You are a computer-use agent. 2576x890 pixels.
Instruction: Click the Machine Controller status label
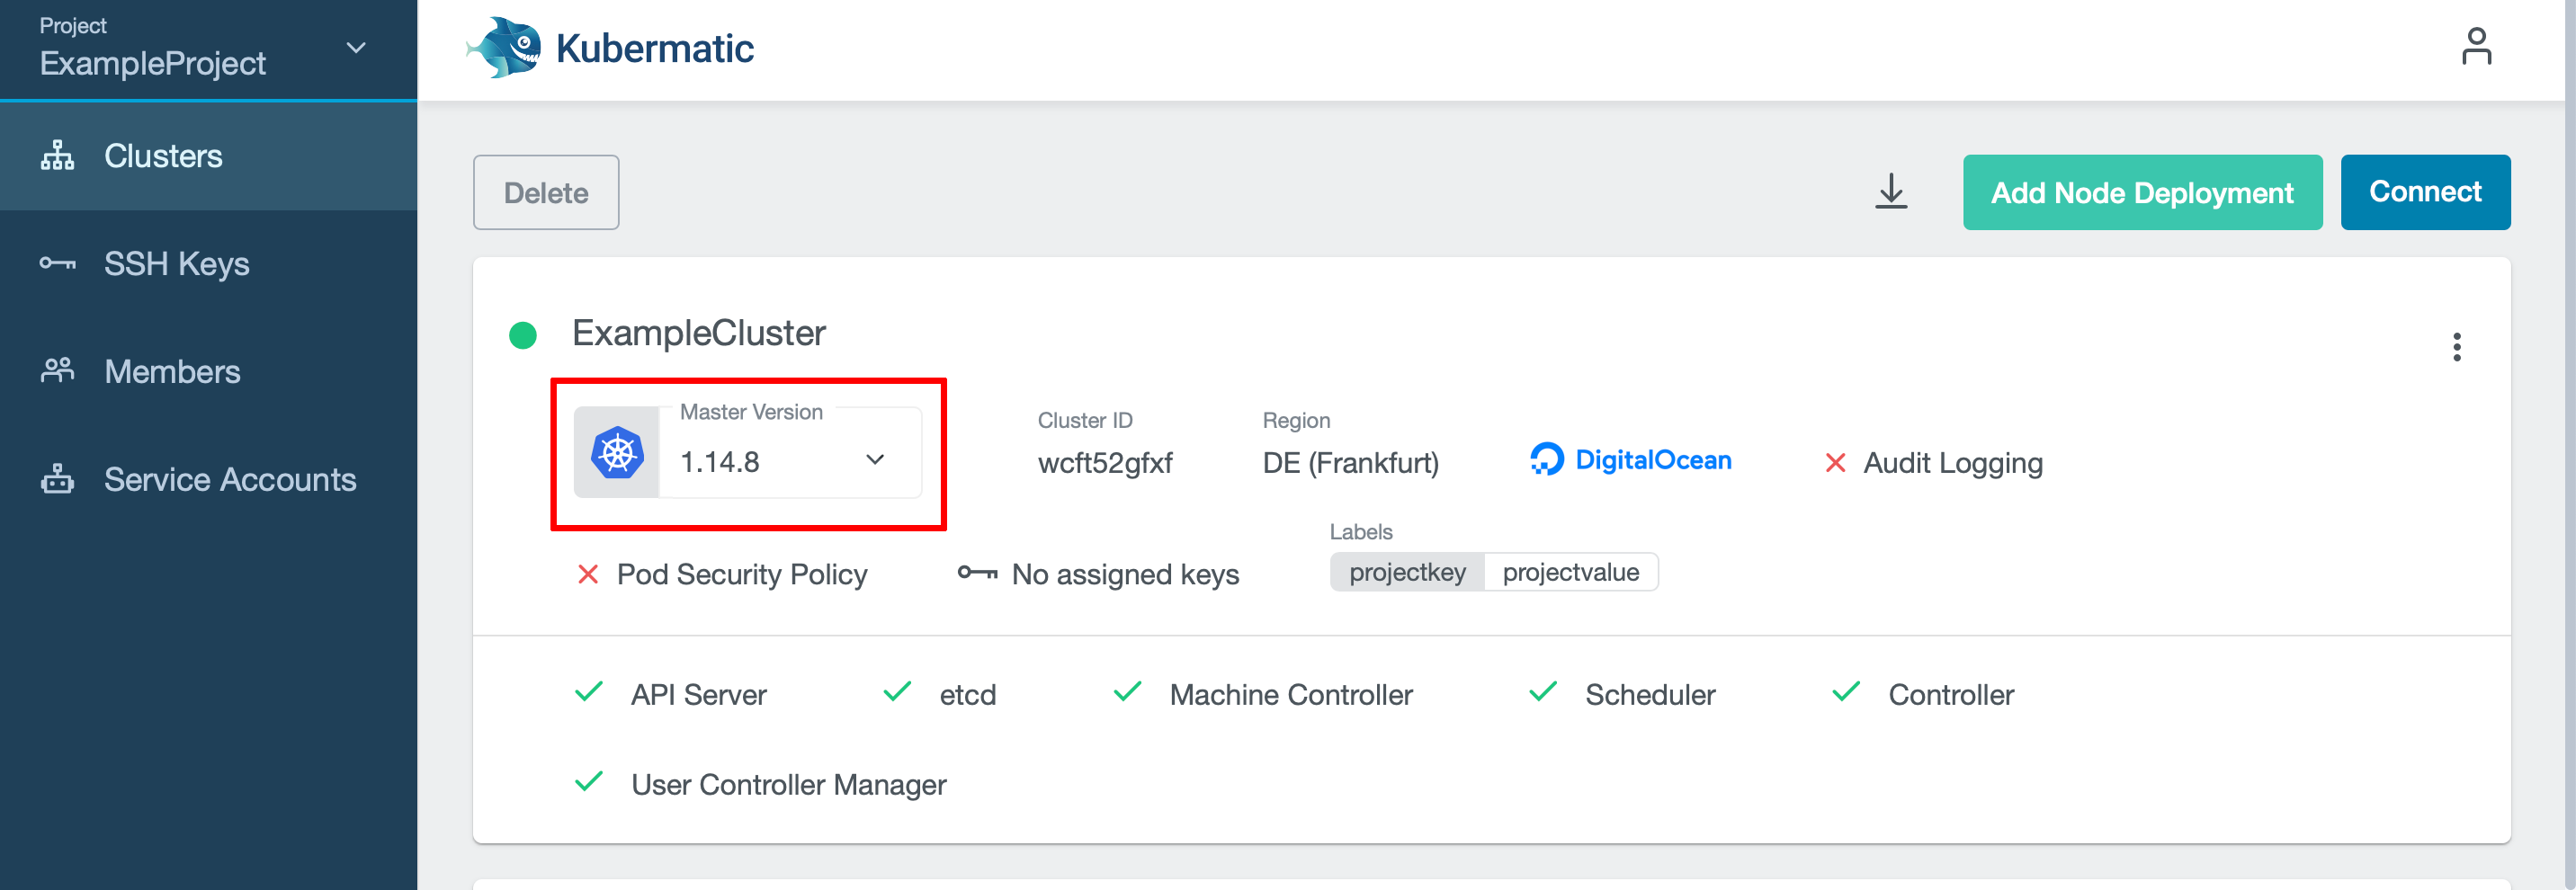(1291, 694)
